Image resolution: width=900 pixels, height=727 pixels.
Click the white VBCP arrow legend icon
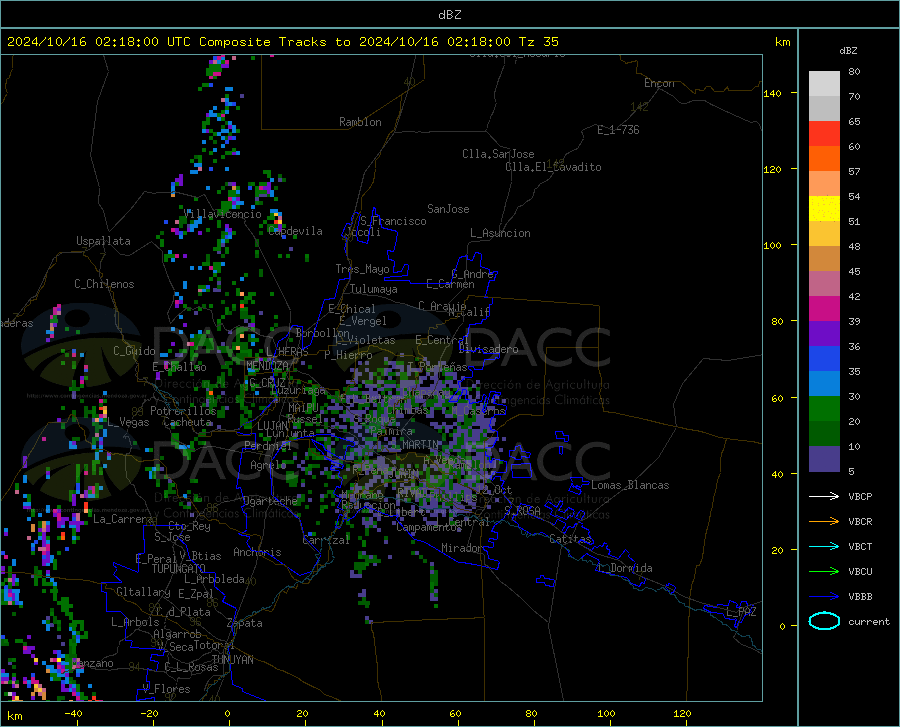(824, 496)
